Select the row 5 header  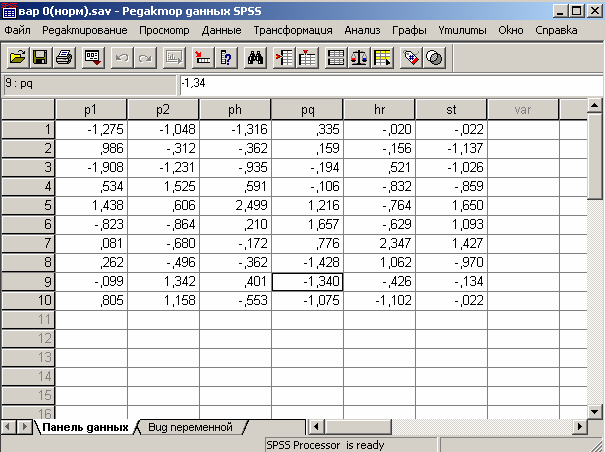pos(28,205)
